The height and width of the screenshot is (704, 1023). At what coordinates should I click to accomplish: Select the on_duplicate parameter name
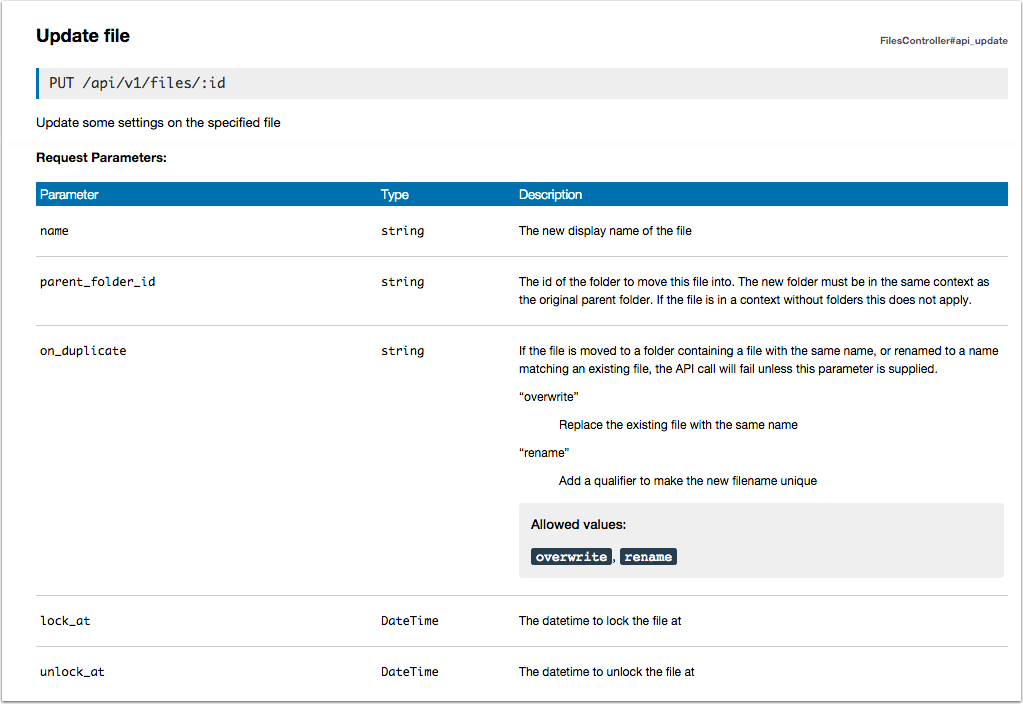click(83, 351)
